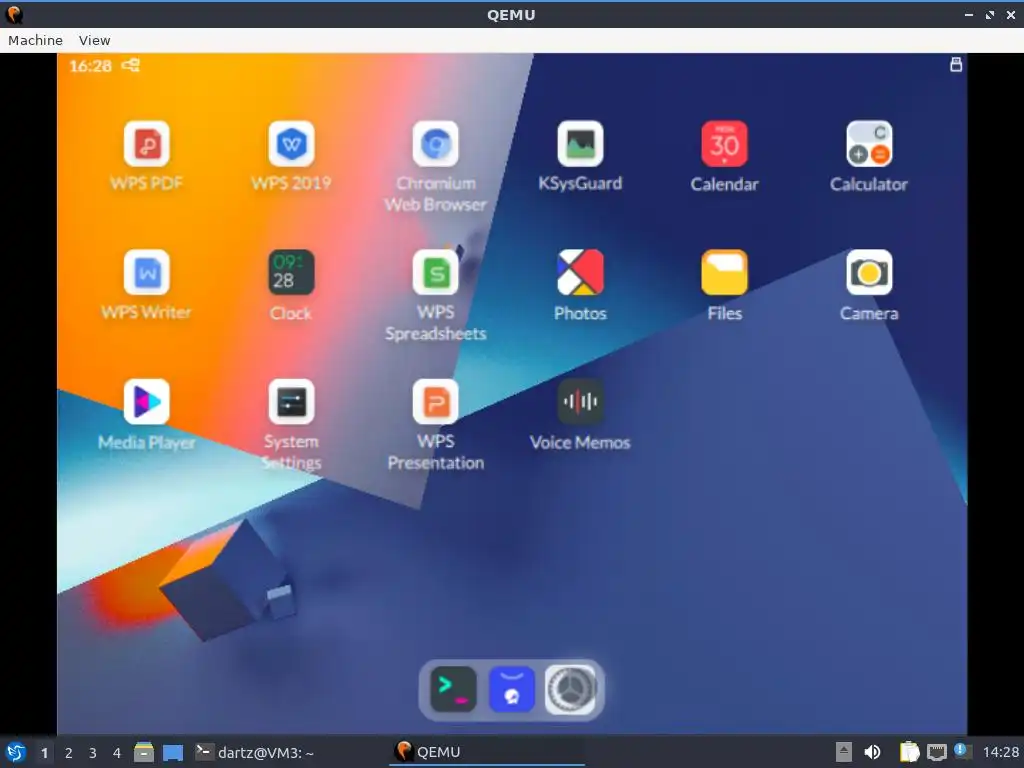The image size is (1024, 768).
Task: Click the host clock showing 14:28
Action: (x=1000, y=752)
